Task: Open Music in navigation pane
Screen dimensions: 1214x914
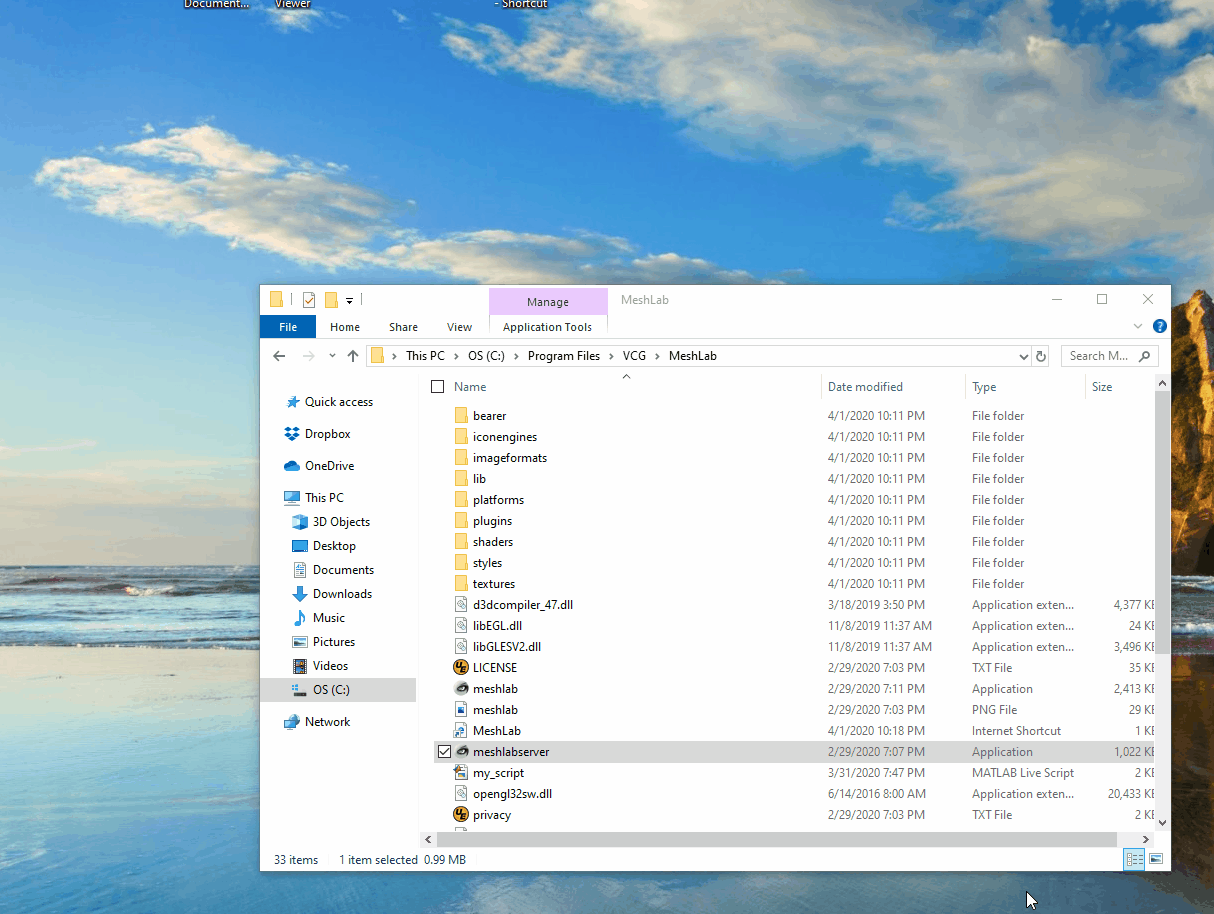Action: pyautogui.click(x=328, y=618)
